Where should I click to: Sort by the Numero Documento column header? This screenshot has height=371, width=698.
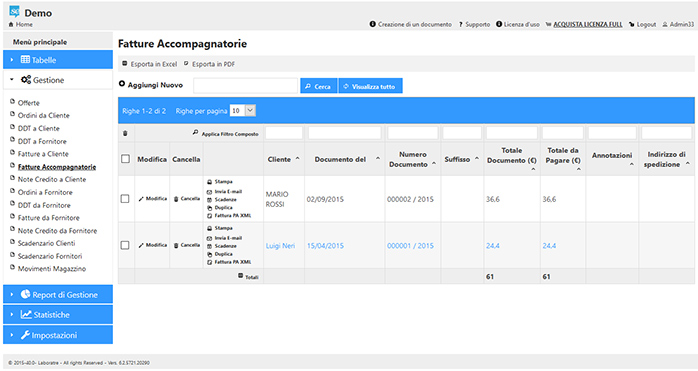pos(413,159)
